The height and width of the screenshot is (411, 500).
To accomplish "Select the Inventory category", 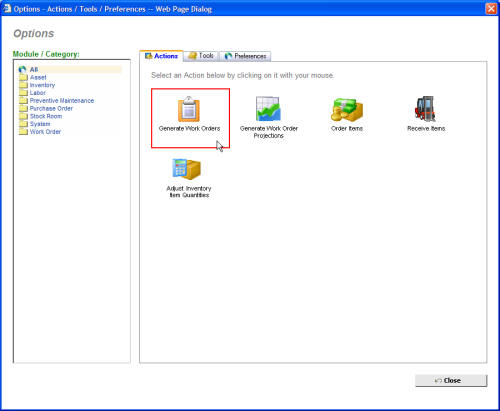I will tap(42, 85).
